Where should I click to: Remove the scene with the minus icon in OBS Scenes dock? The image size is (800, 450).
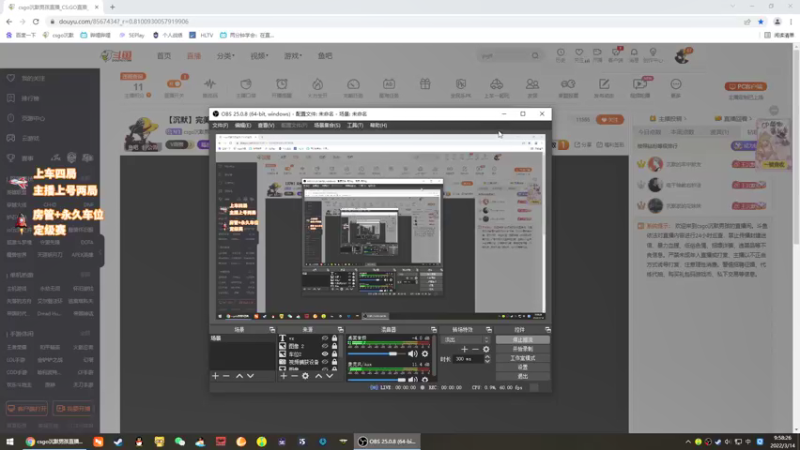point(227,376)
